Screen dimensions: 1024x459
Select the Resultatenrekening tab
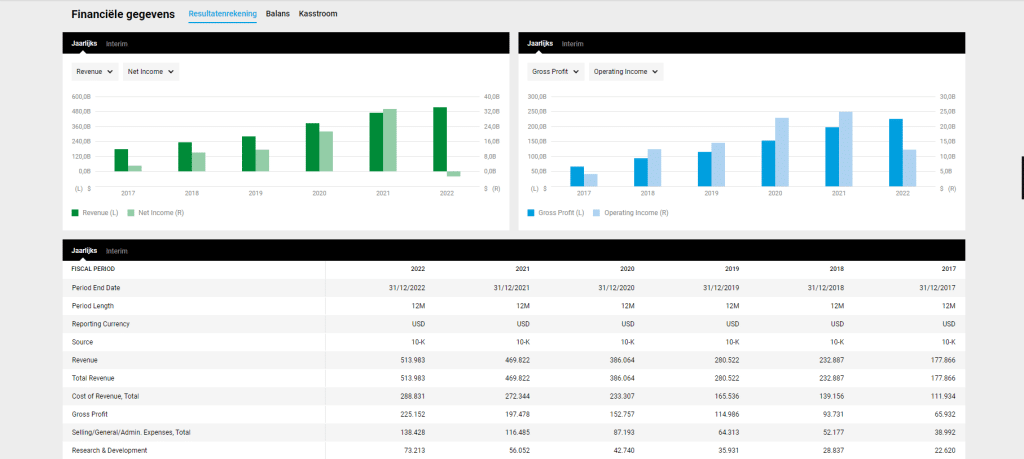(x=223, y=14)
